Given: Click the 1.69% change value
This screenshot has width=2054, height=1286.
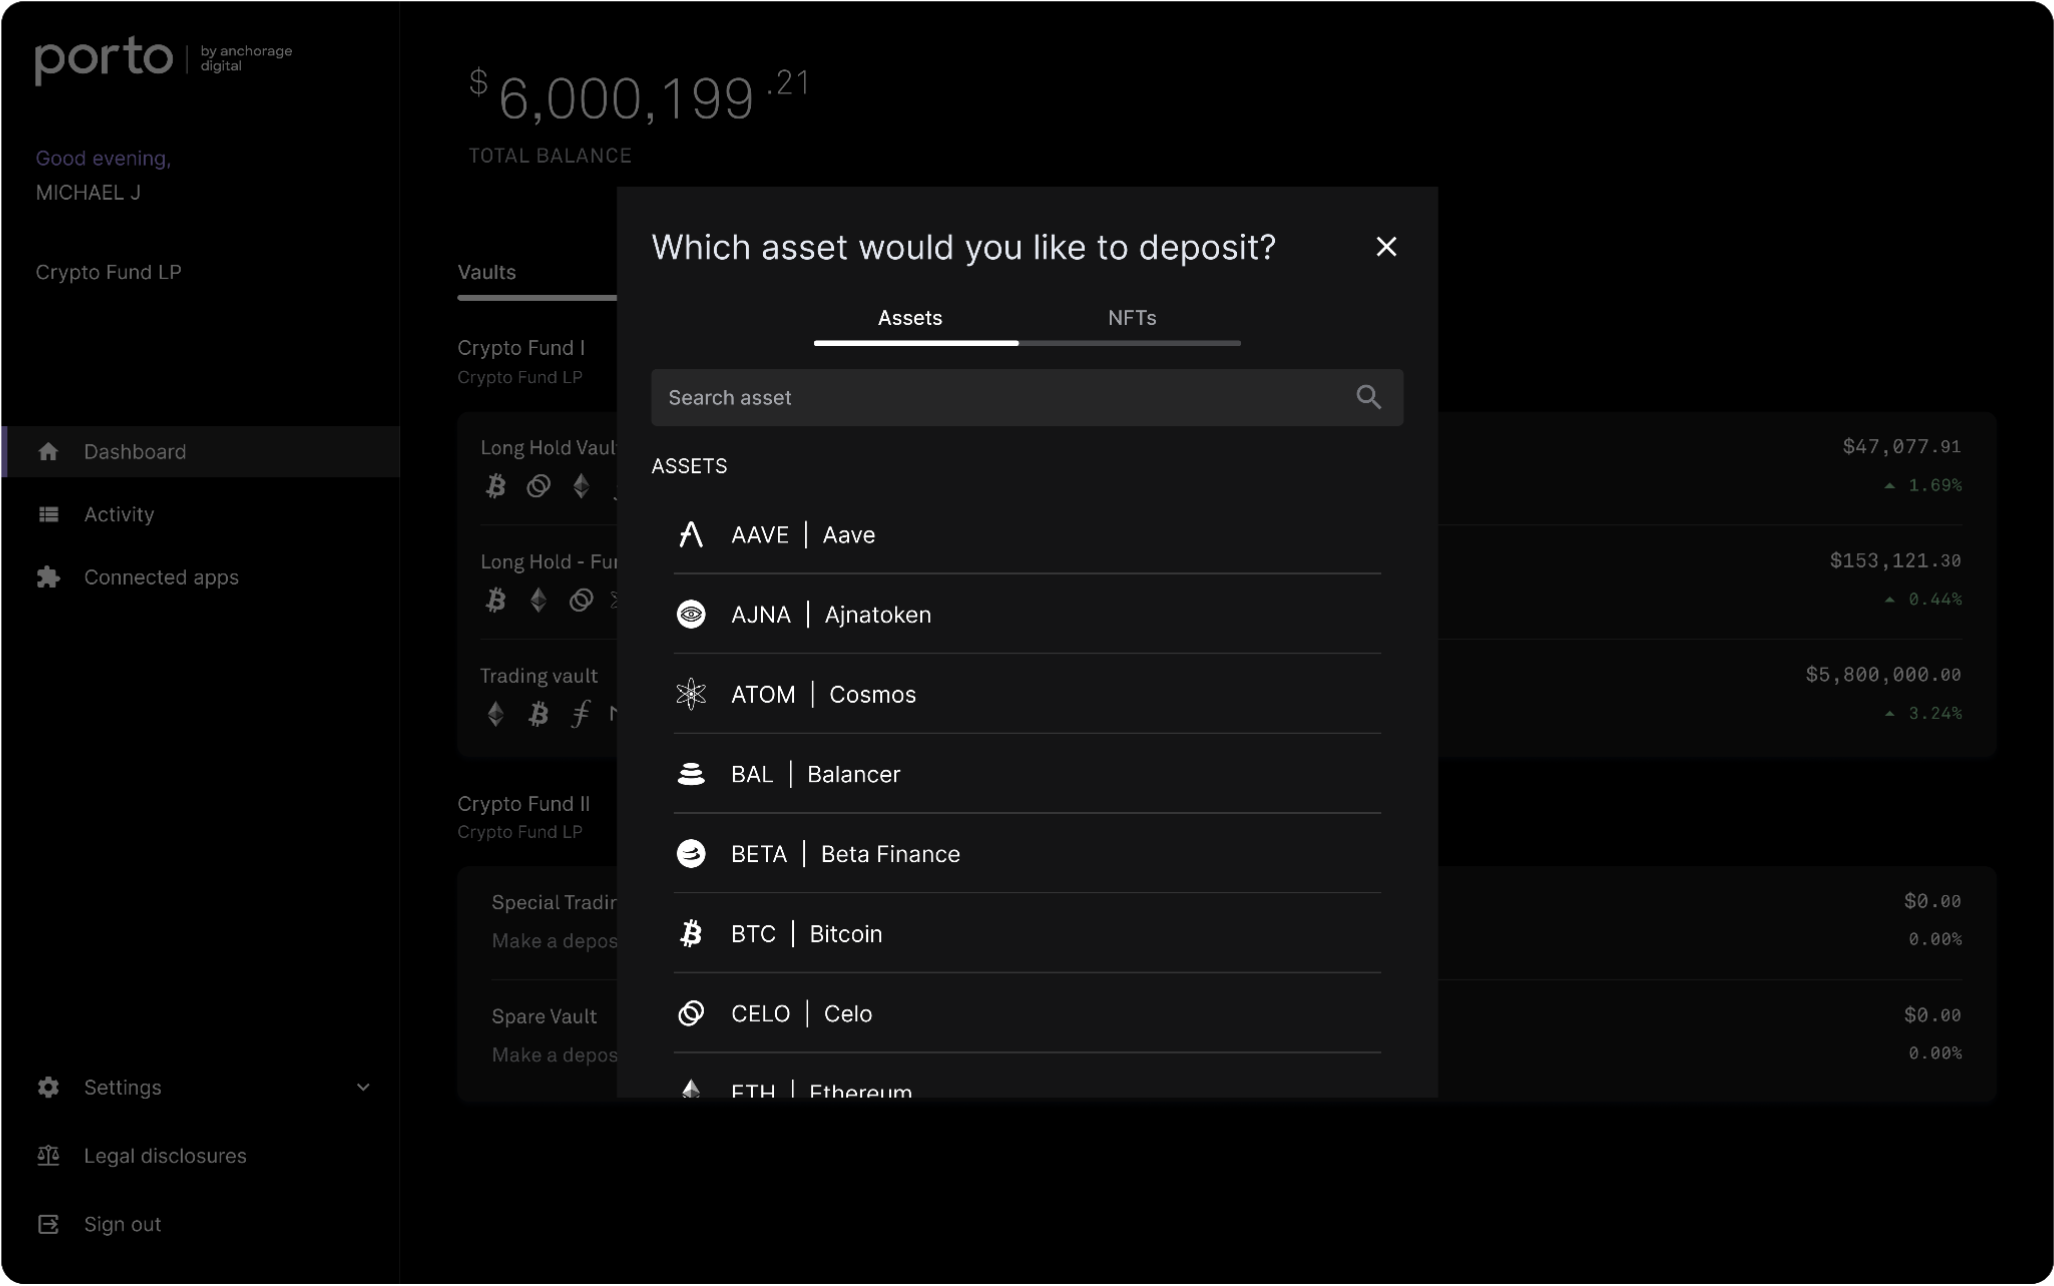Looking at the screenshot, I should (1934, 486).
